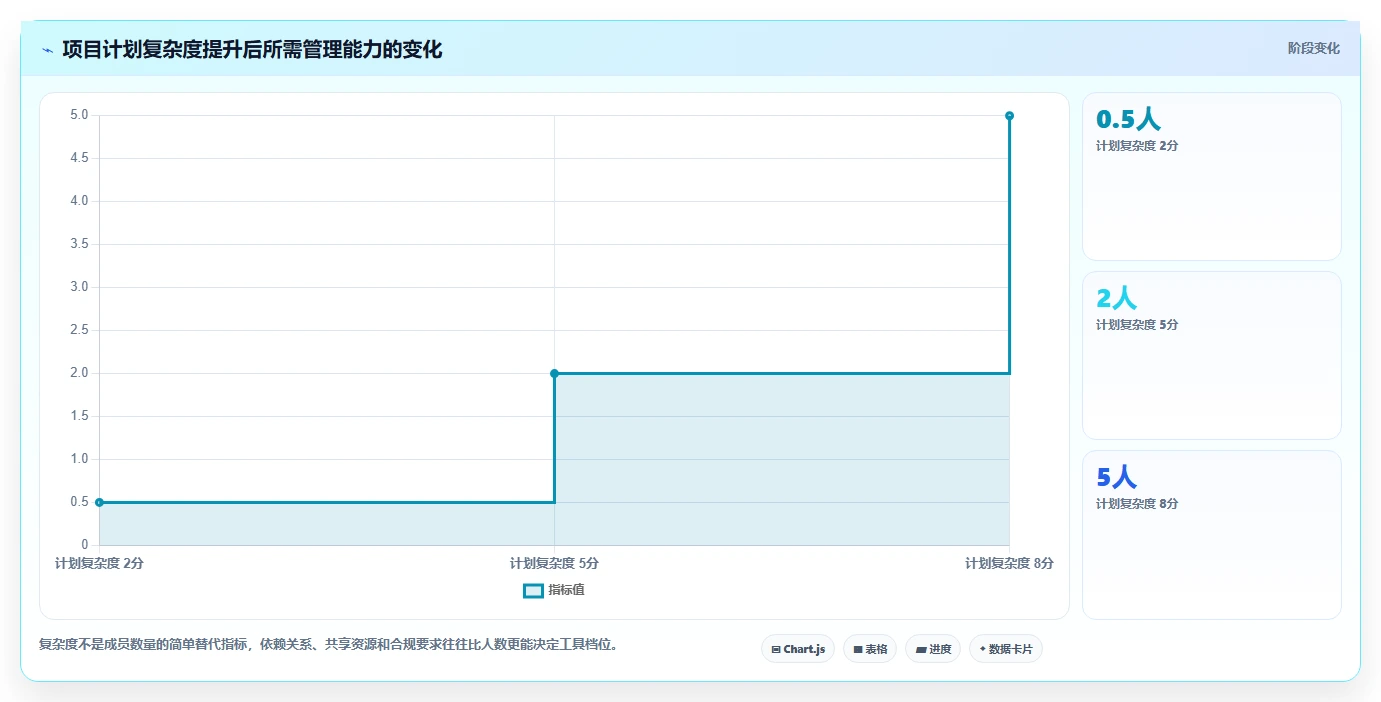Click the footnote text starting with 复杂度不是成员数量
The height and width of the screenshot is (702, 1381).
(328, 645)
